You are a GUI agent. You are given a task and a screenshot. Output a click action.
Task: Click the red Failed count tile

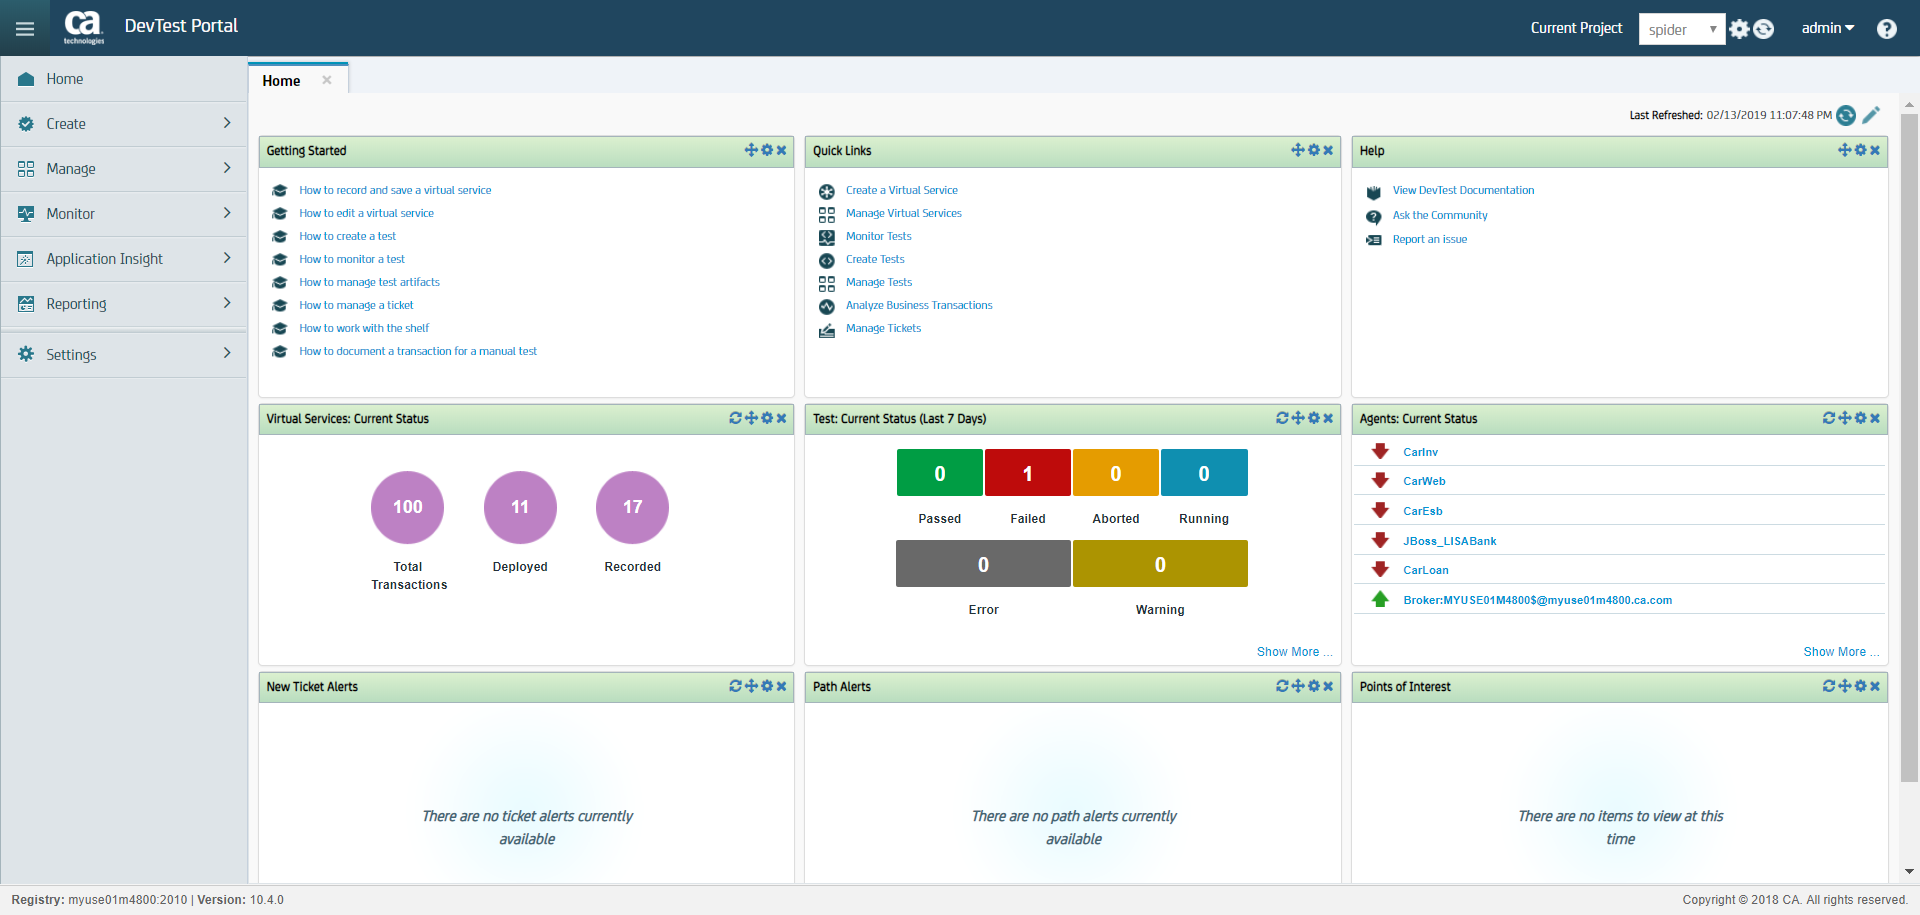[x=1028, y=473]
